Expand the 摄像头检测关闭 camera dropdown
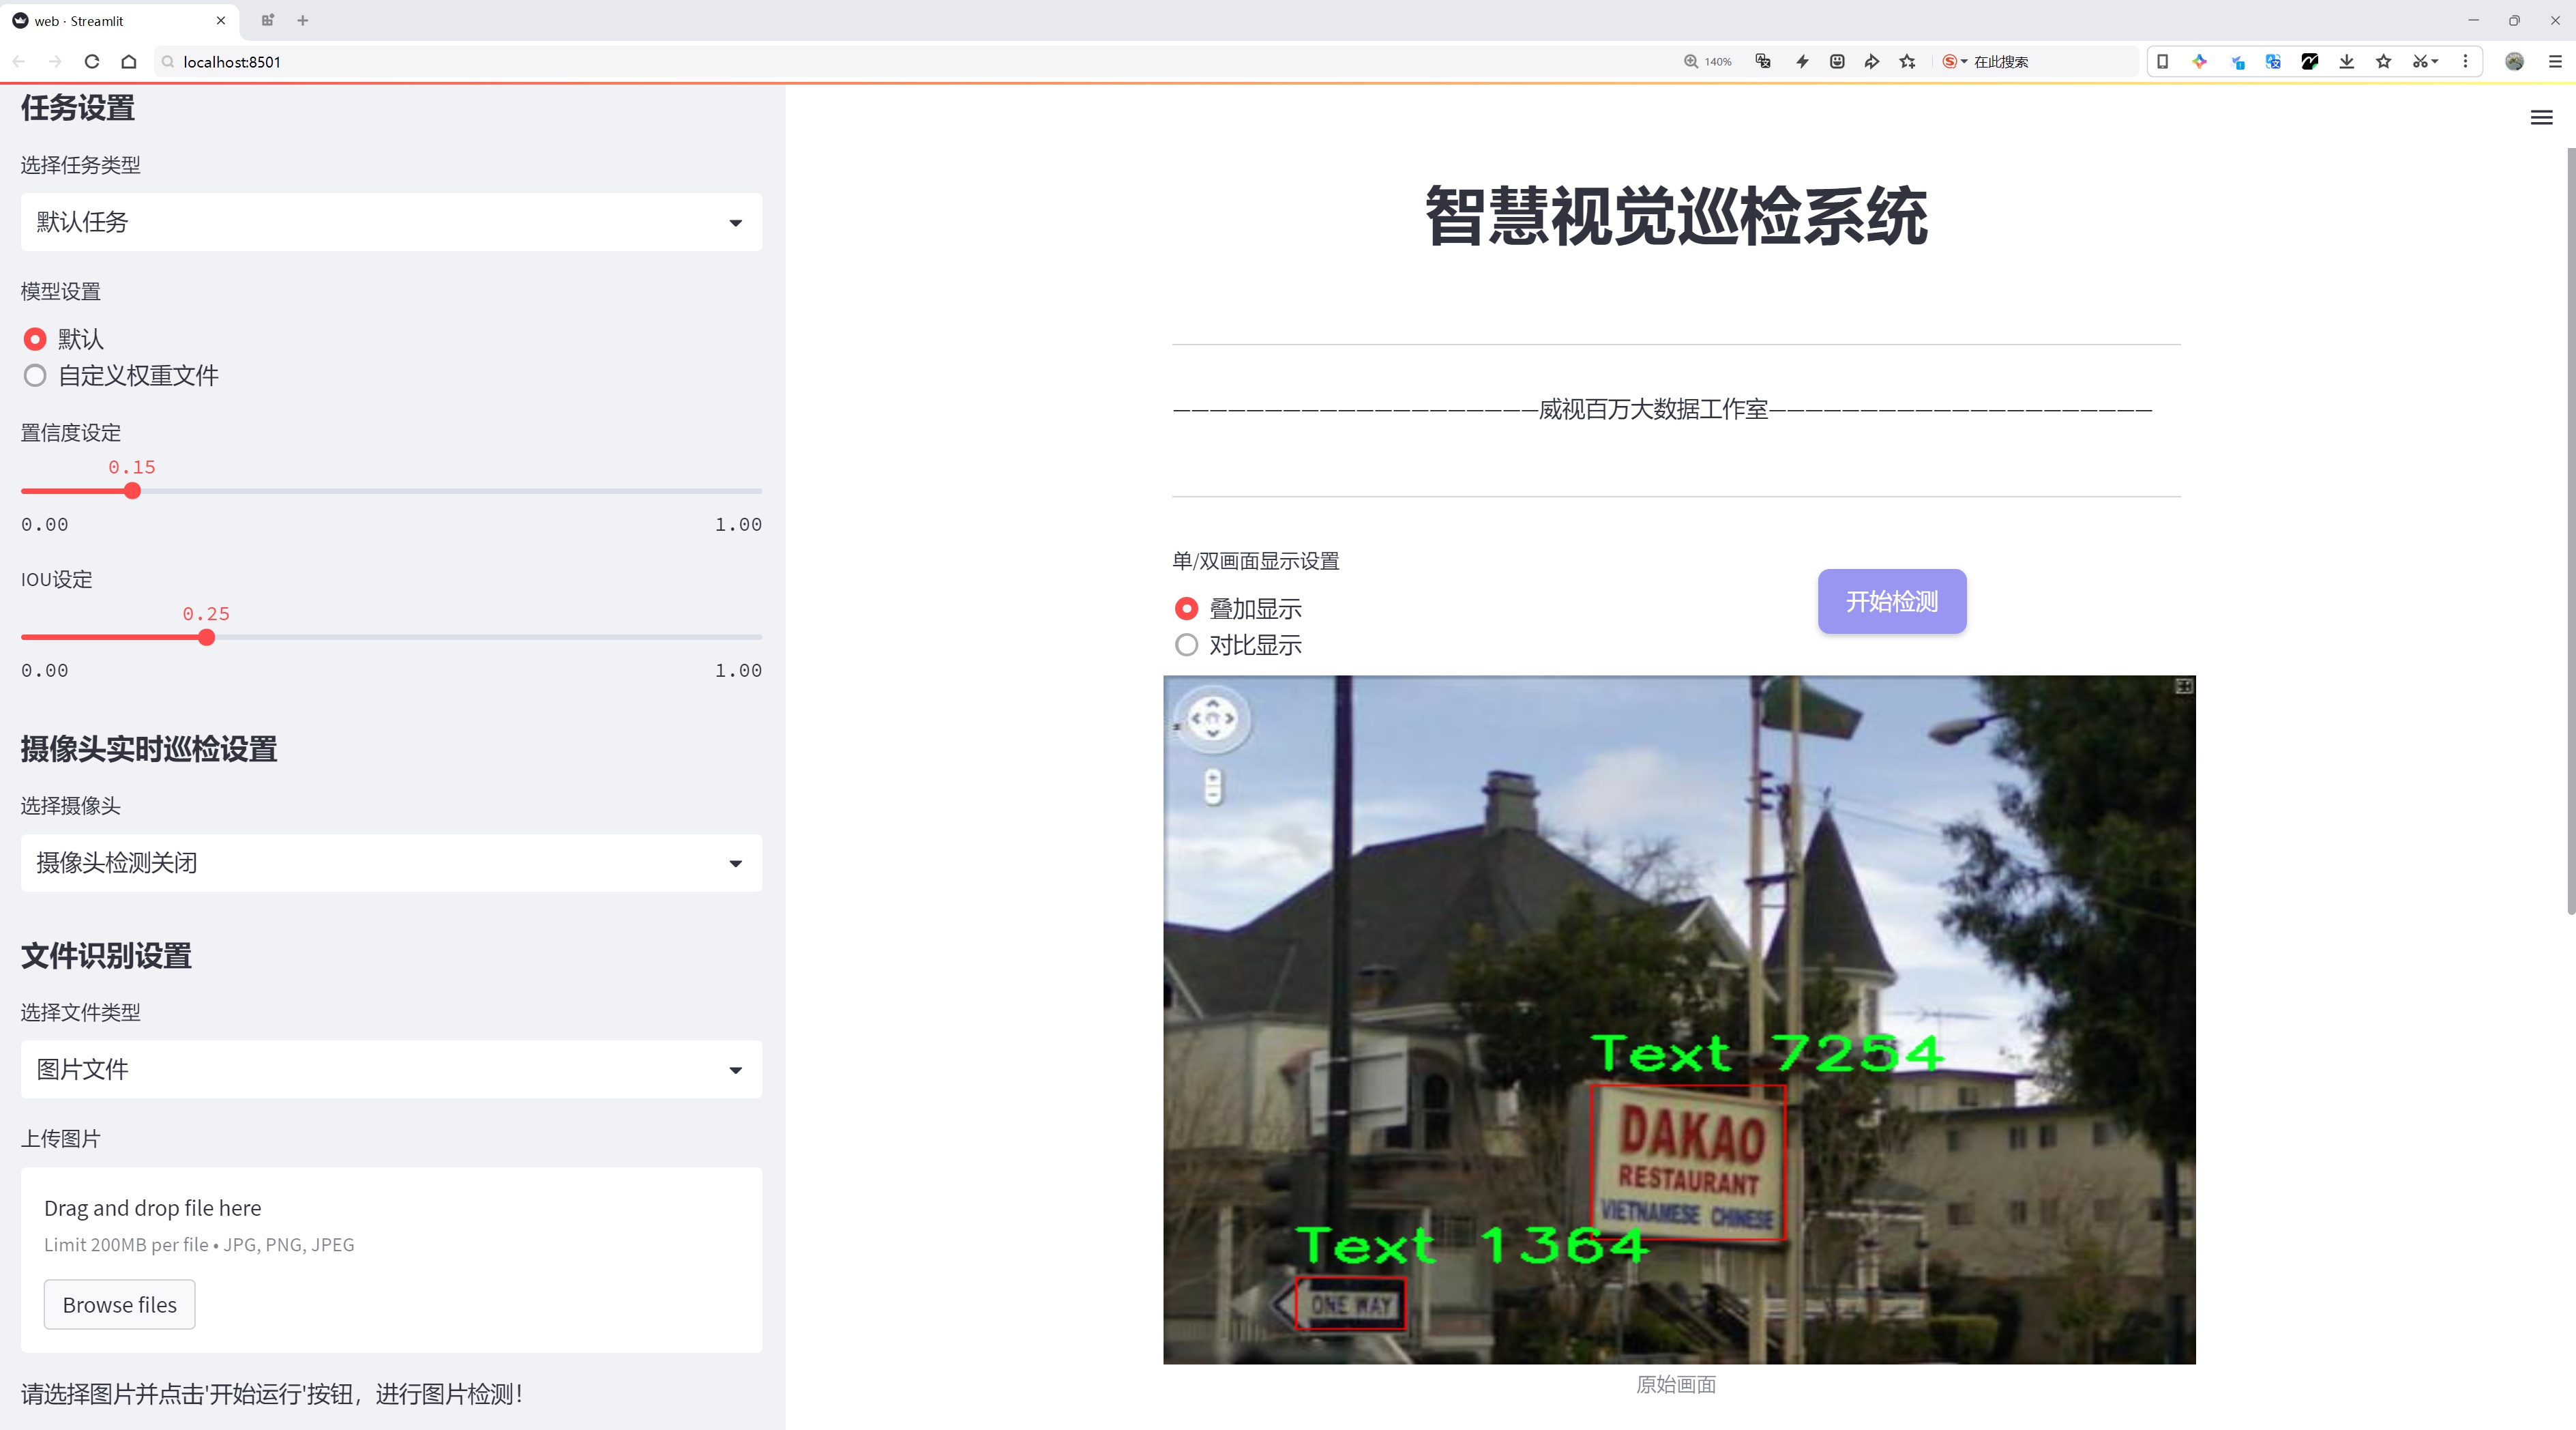This screenshot has height=1430, width=2576. tap(391, 863)
